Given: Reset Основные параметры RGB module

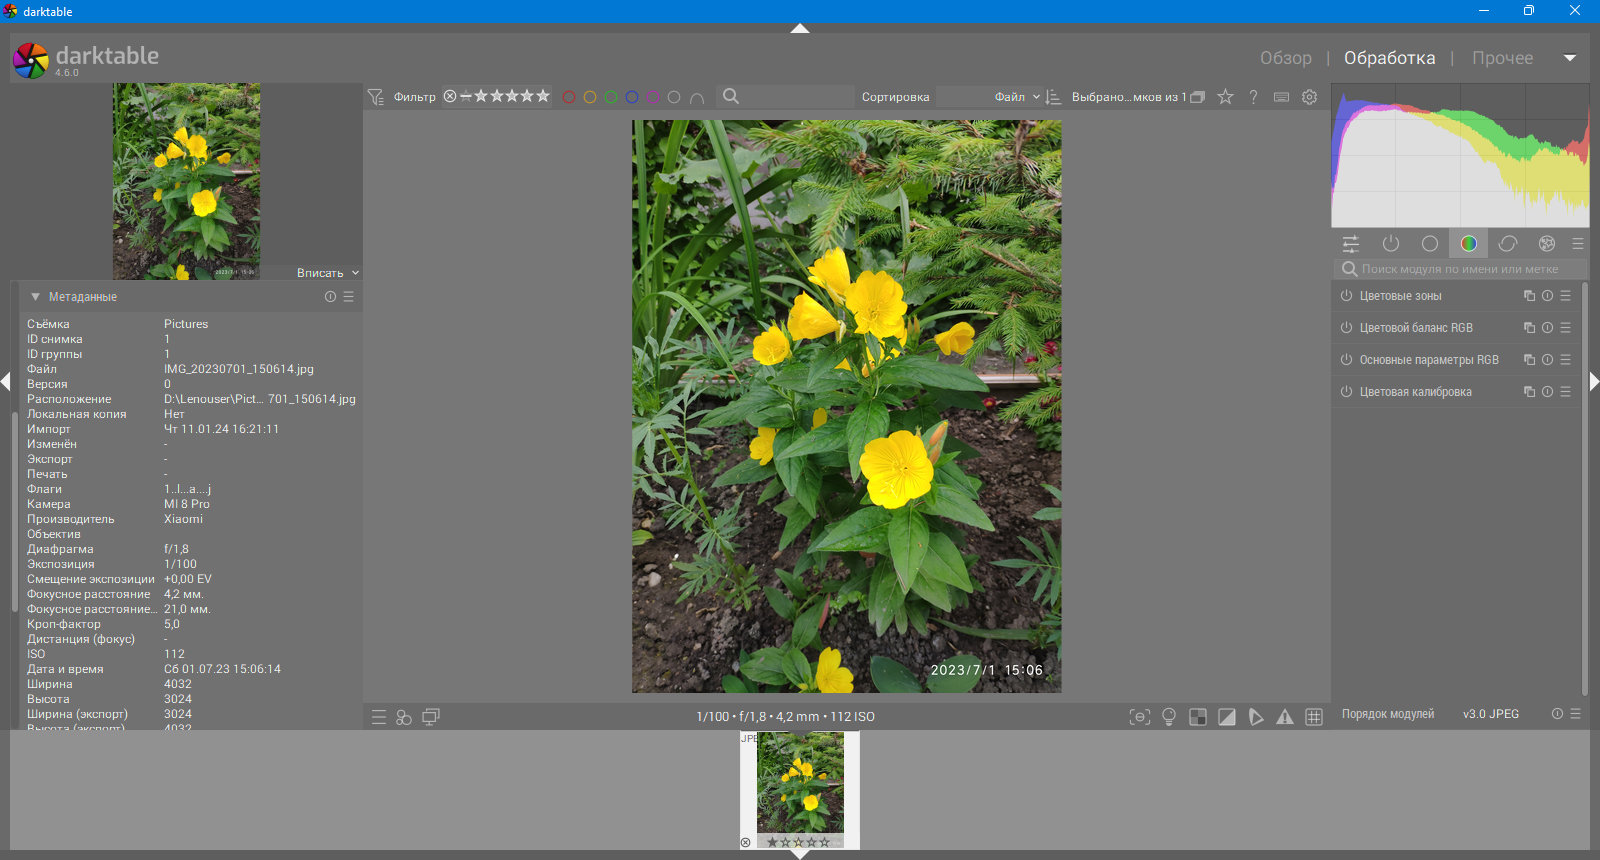Looking at the screenshot, I should point(1547,360).
